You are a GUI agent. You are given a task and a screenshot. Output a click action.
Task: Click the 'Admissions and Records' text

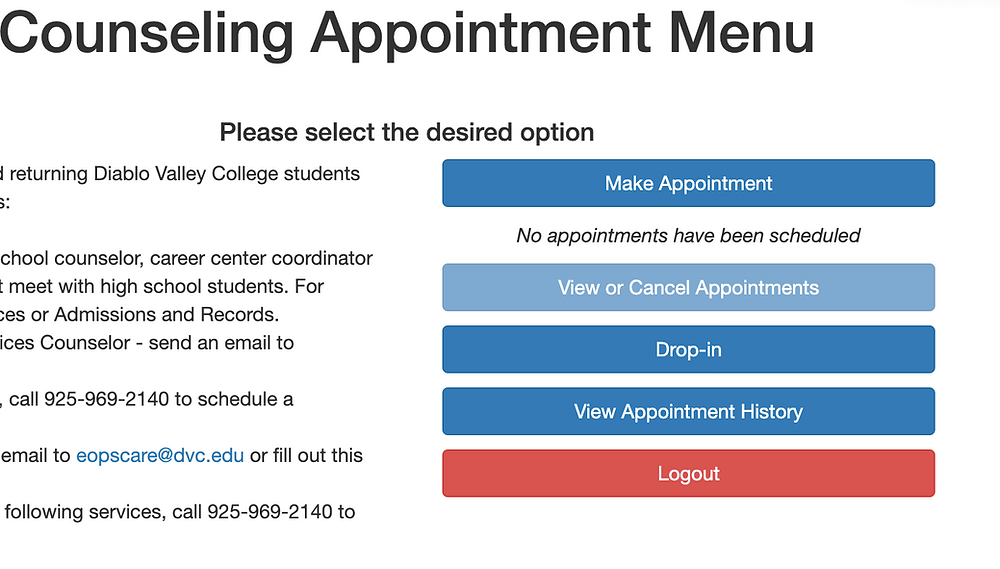click(x=166, y=314)
